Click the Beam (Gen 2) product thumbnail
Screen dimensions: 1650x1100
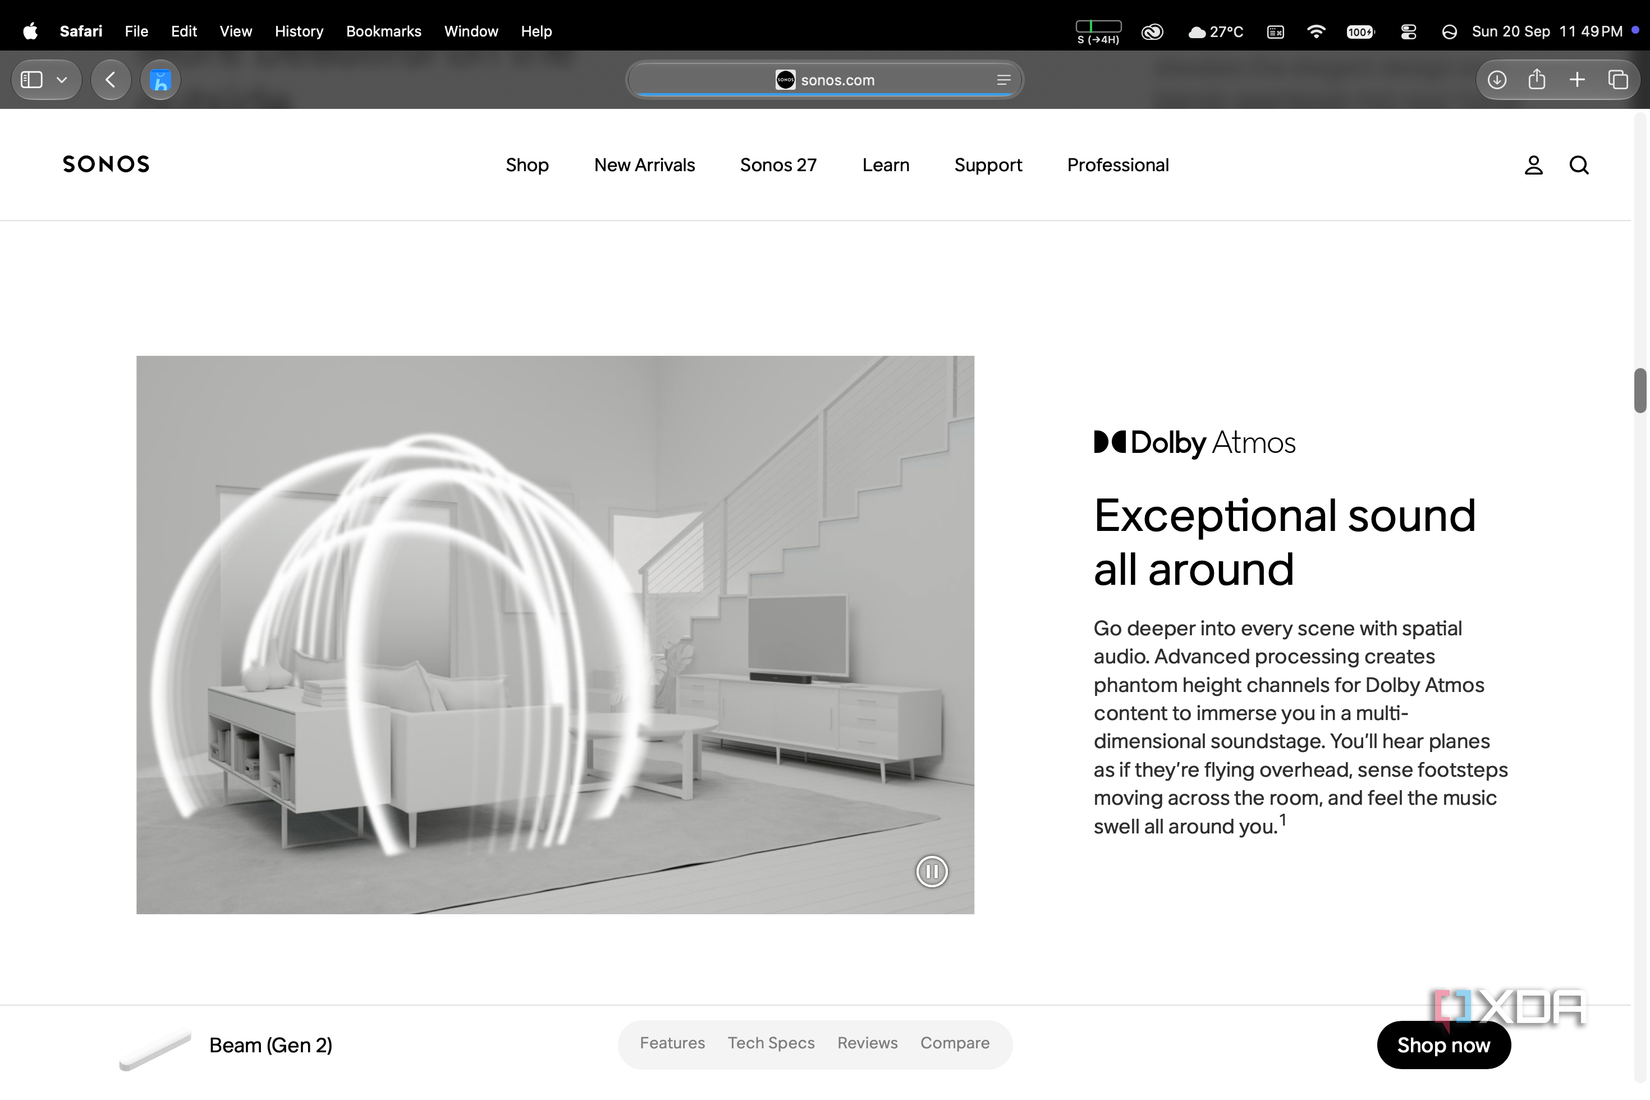tap(155, 1048)
